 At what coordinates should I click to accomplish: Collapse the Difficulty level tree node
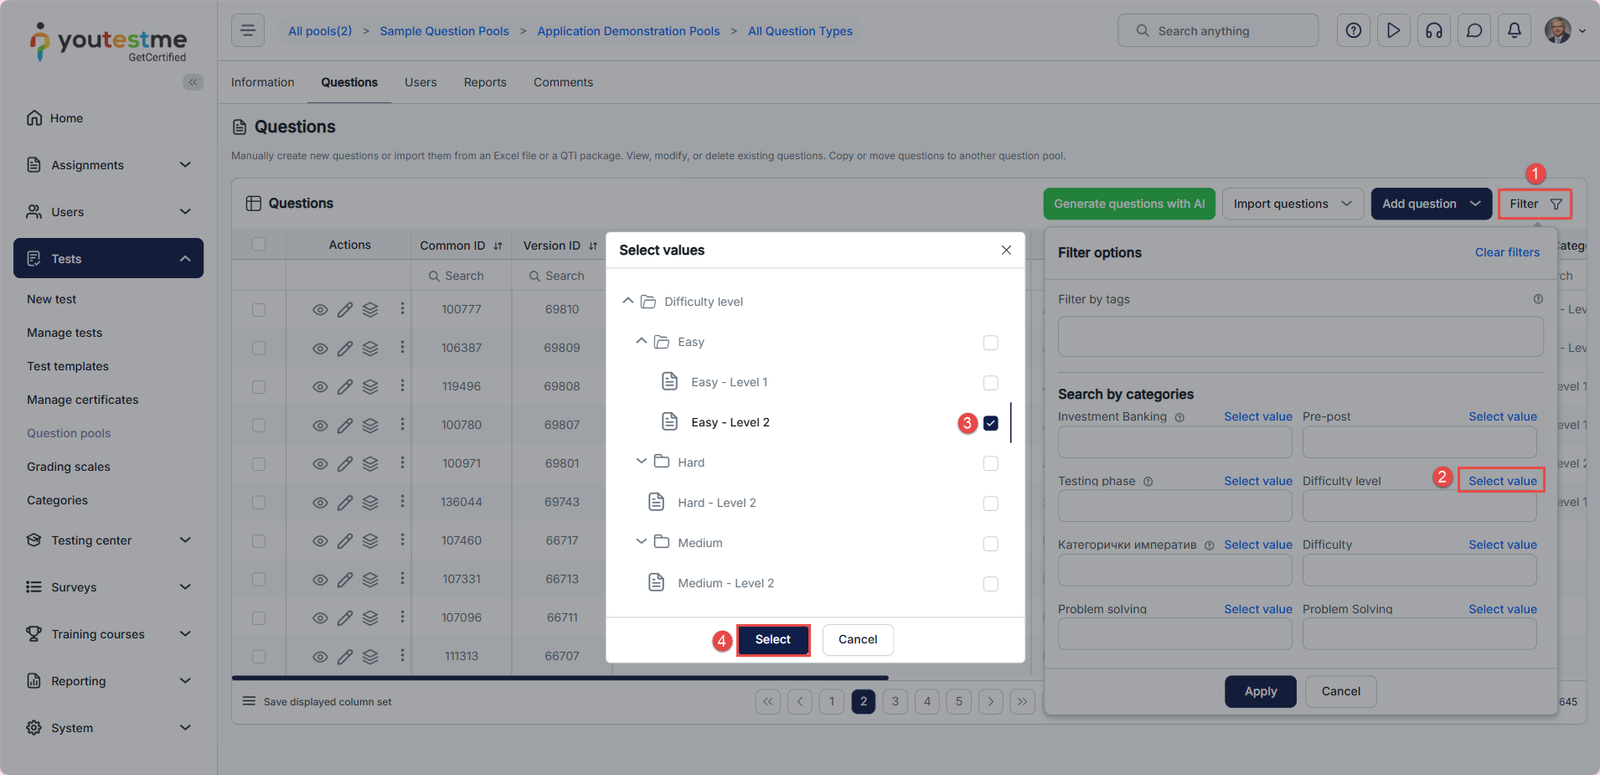pos(628,301)
